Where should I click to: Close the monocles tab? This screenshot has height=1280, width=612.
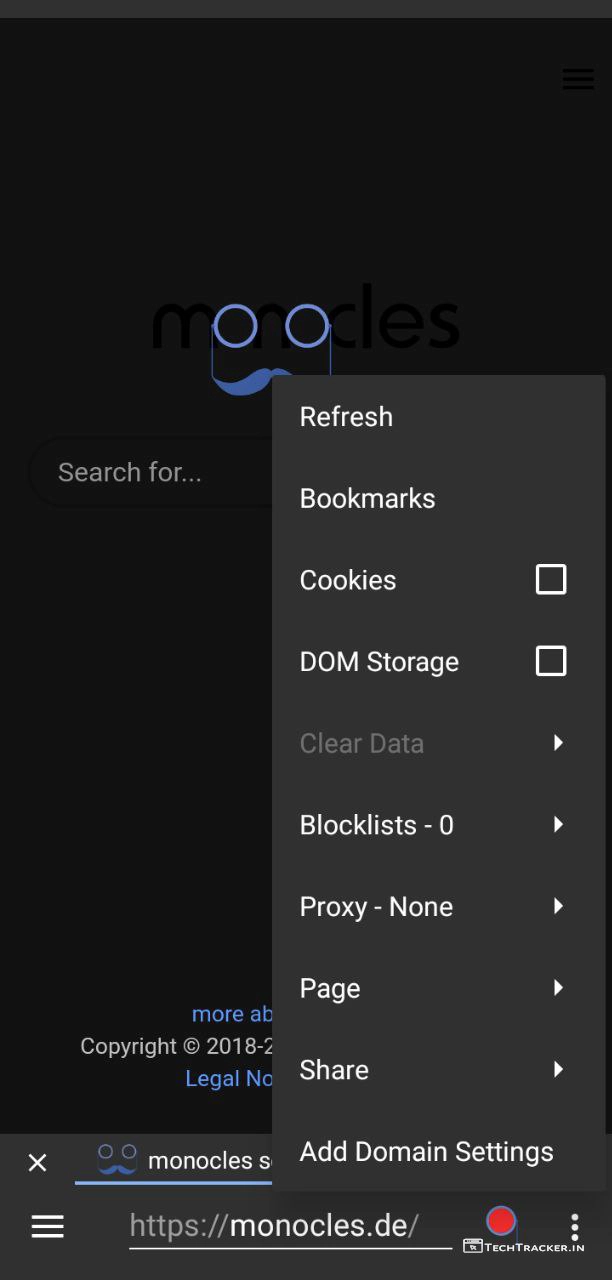(x=37, y=1162)
